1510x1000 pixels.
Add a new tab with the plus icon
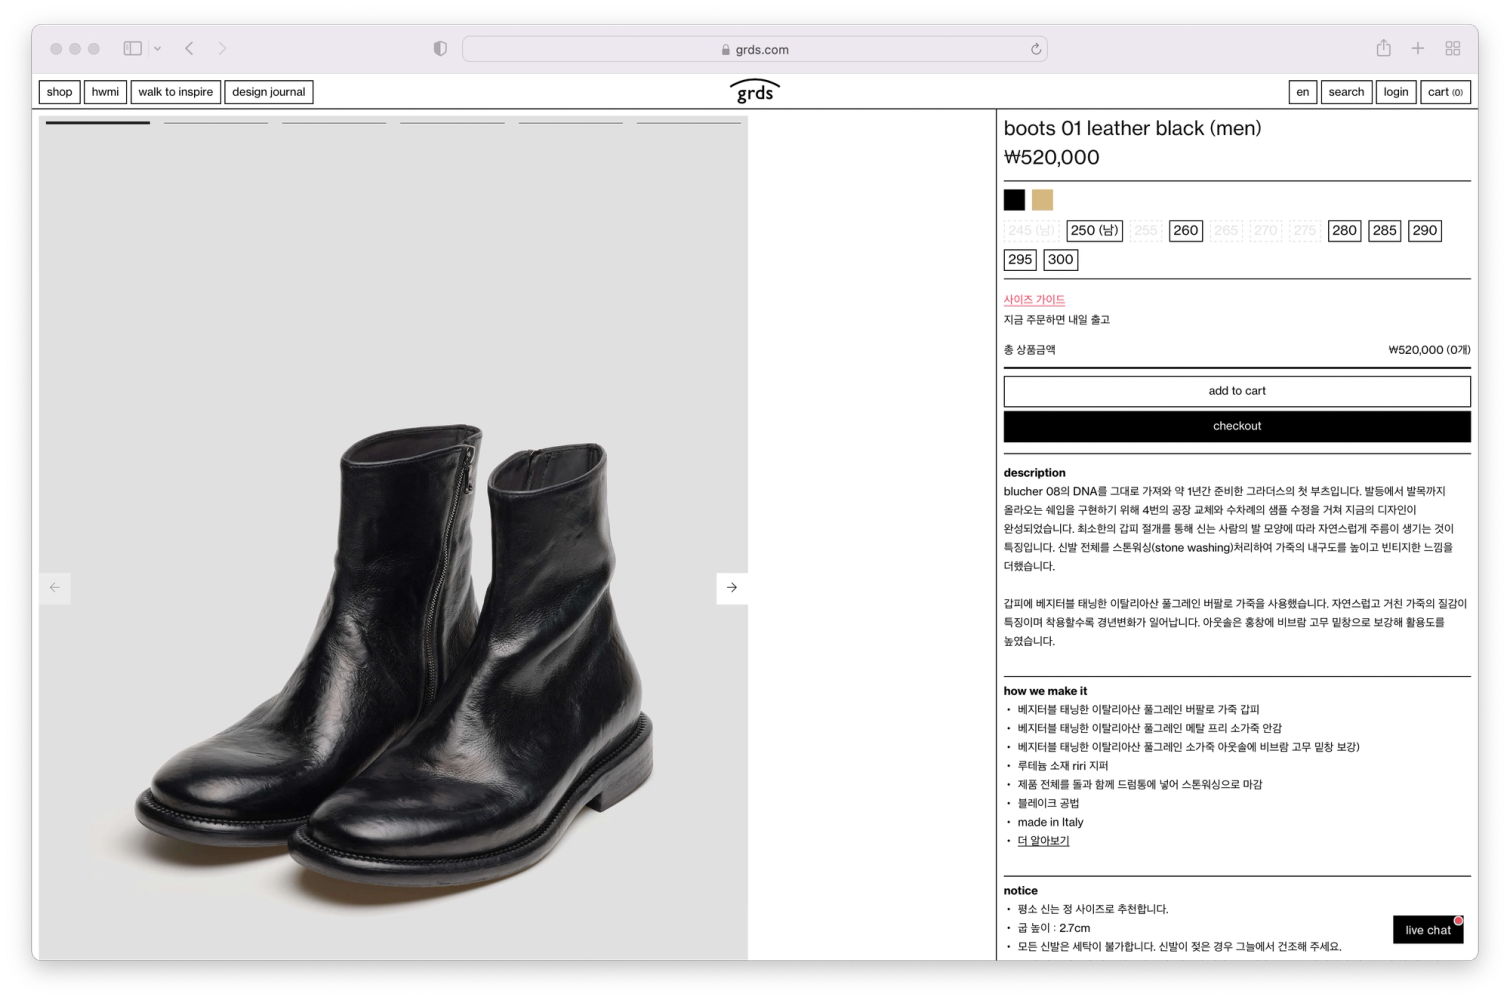pos(1418,48)
